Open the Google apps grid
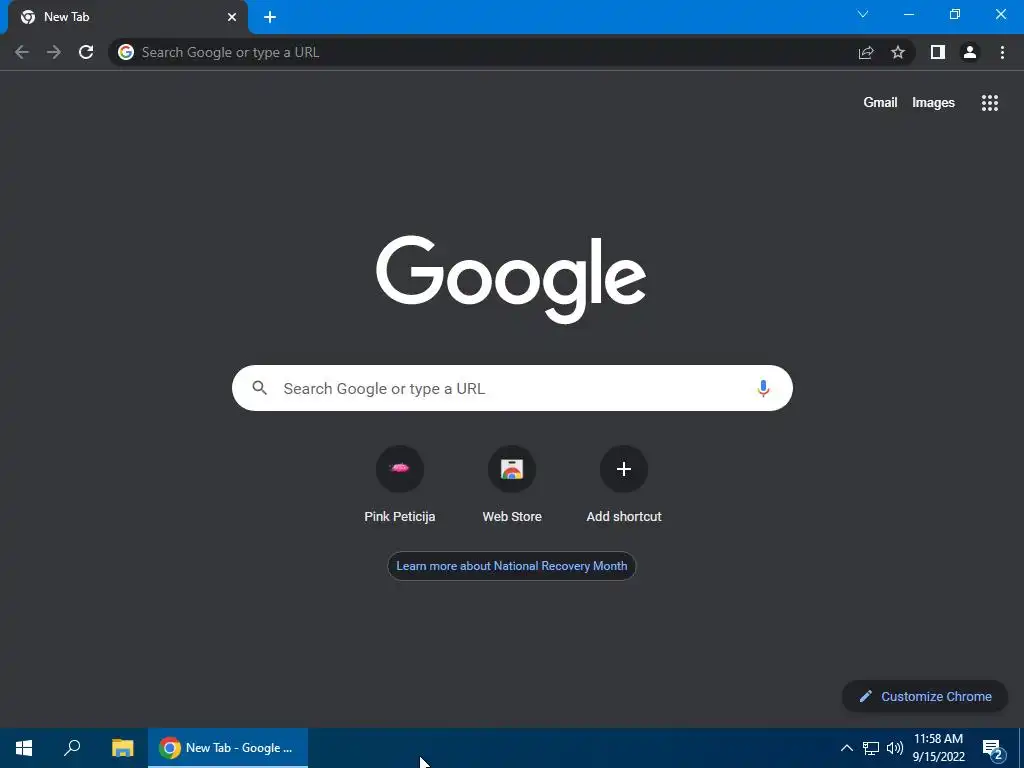1024x768 pixels. point(989,103)
